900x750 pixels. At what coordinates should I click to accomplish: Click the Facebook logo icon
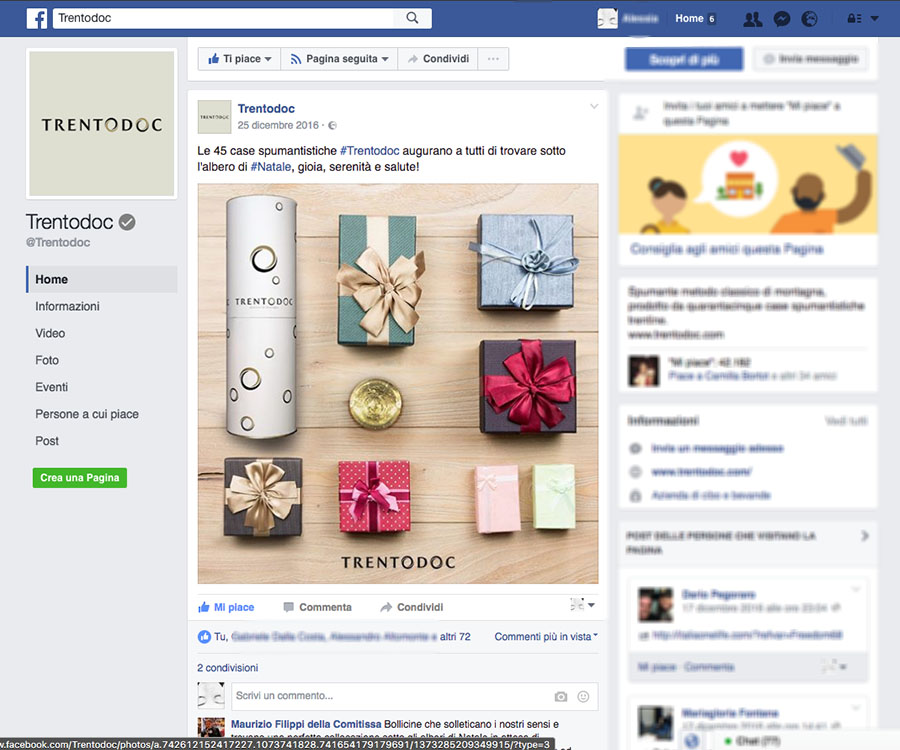[37, 18]
